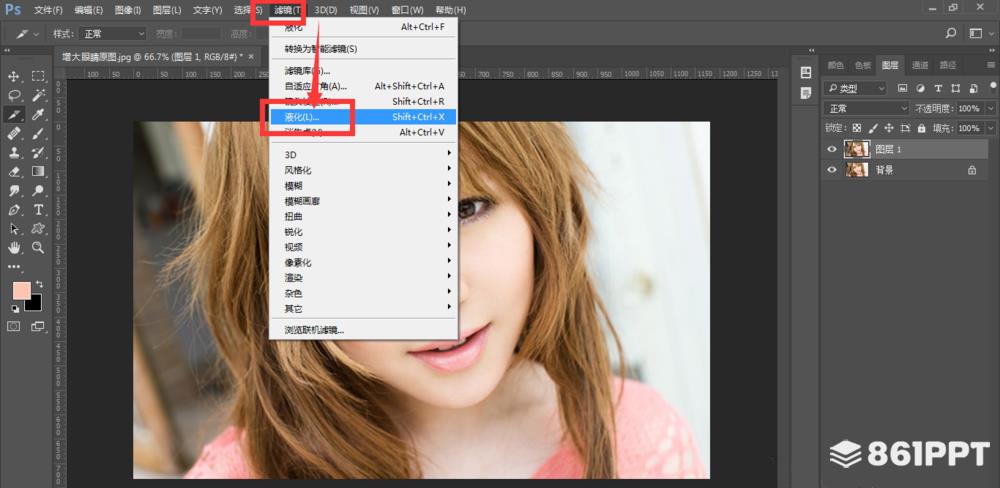Select the Magic Wand tool

pyautogui.click(x=38, y=96)
